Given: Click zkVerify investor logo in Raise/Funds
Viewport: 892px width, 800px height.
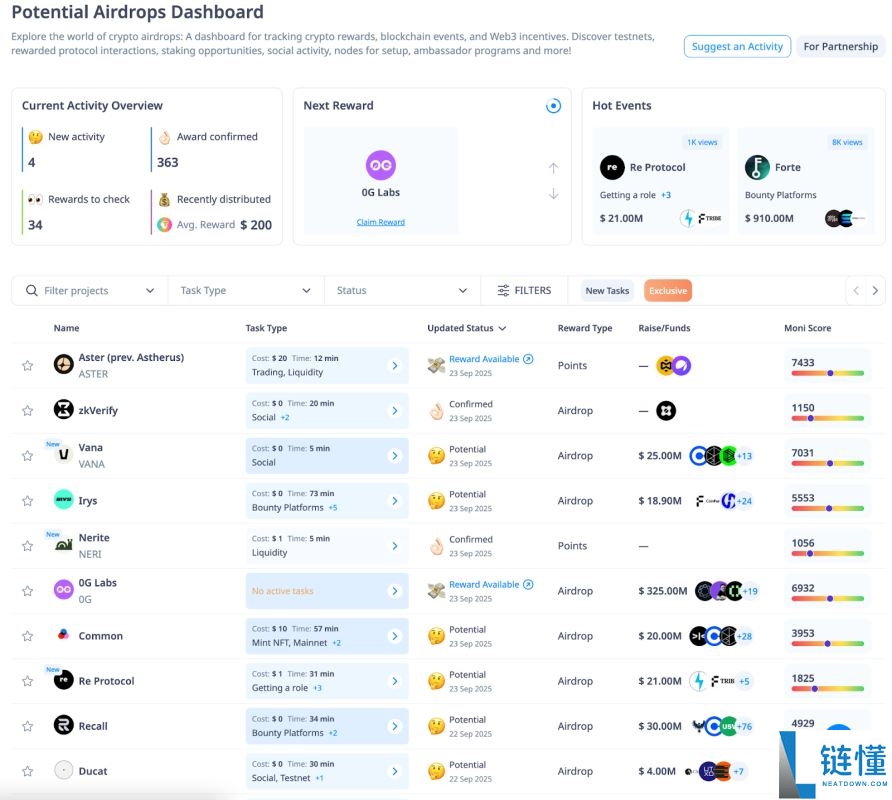Looking at the screenshot, I should pos(666,410).
